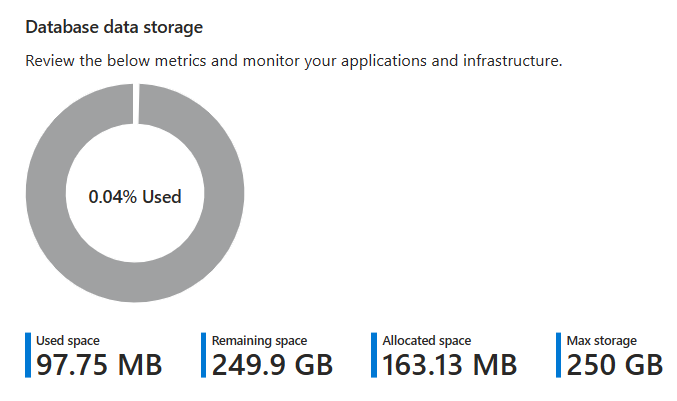Select the Allocated space label

click(427, 341)
